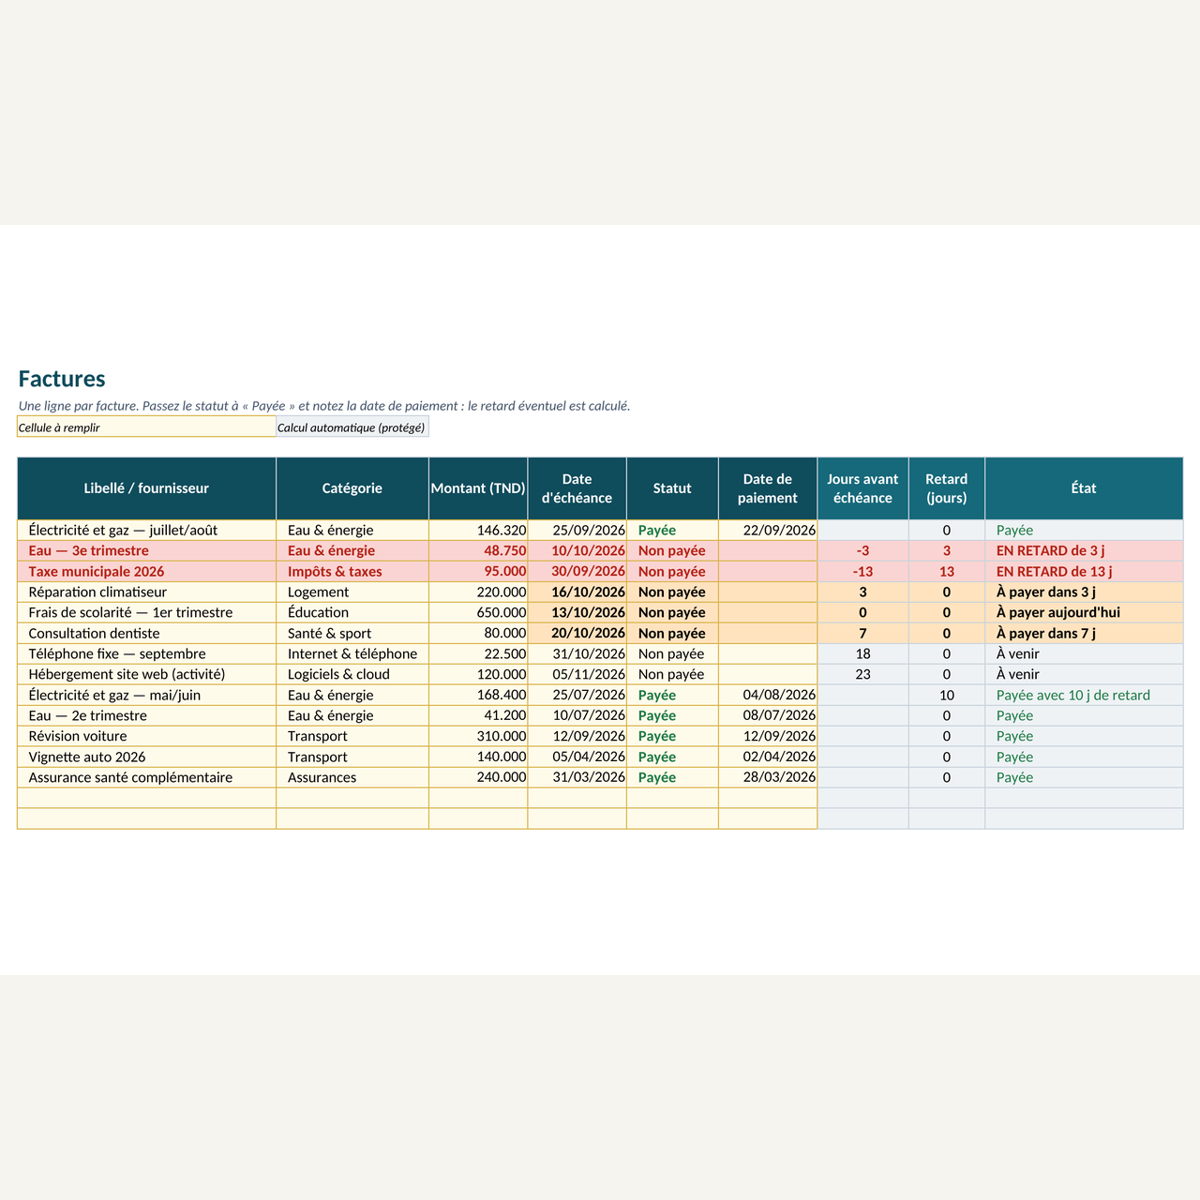1200x1200 pixels.
Task: Click 'EN RETARD de 3 j' state cell
Action: [x=1084, y=551]
